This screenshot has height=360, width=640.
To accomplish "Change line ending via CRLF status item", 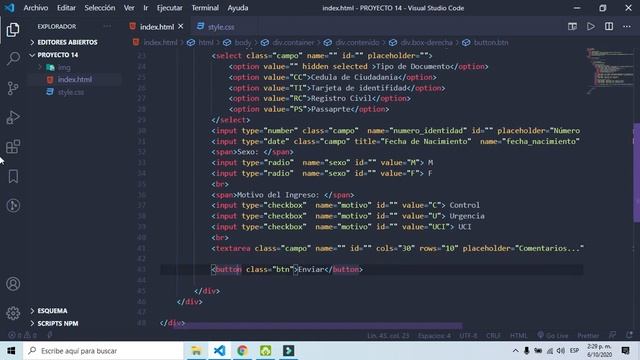I will click(x=493, y=336).
